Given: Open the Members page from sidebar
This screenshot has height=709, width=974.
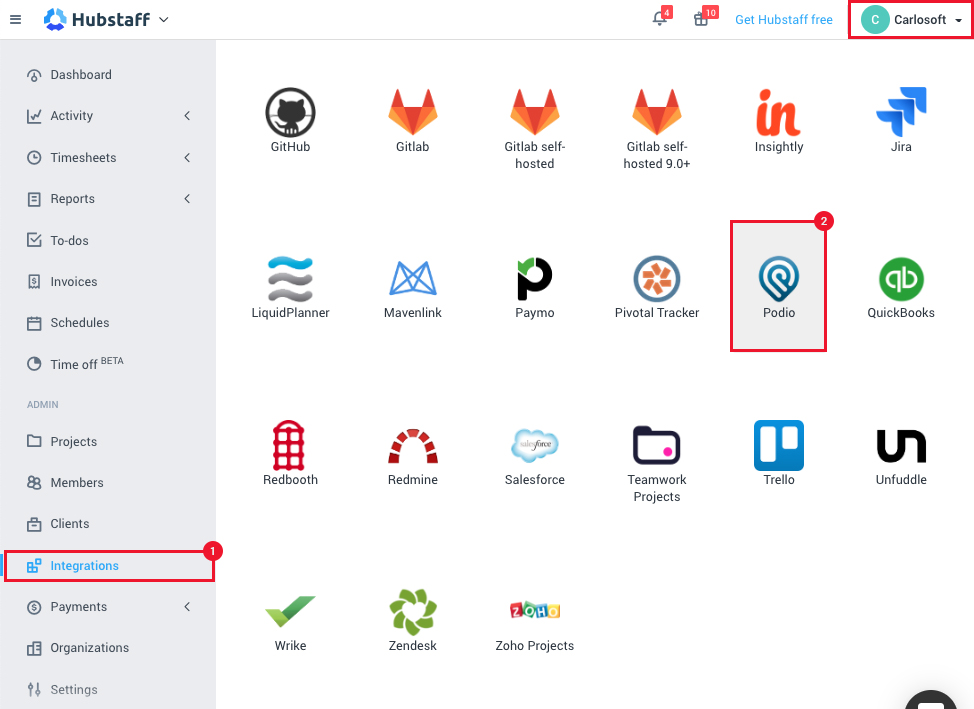Looking at the screenshot, I should (77, 482).
